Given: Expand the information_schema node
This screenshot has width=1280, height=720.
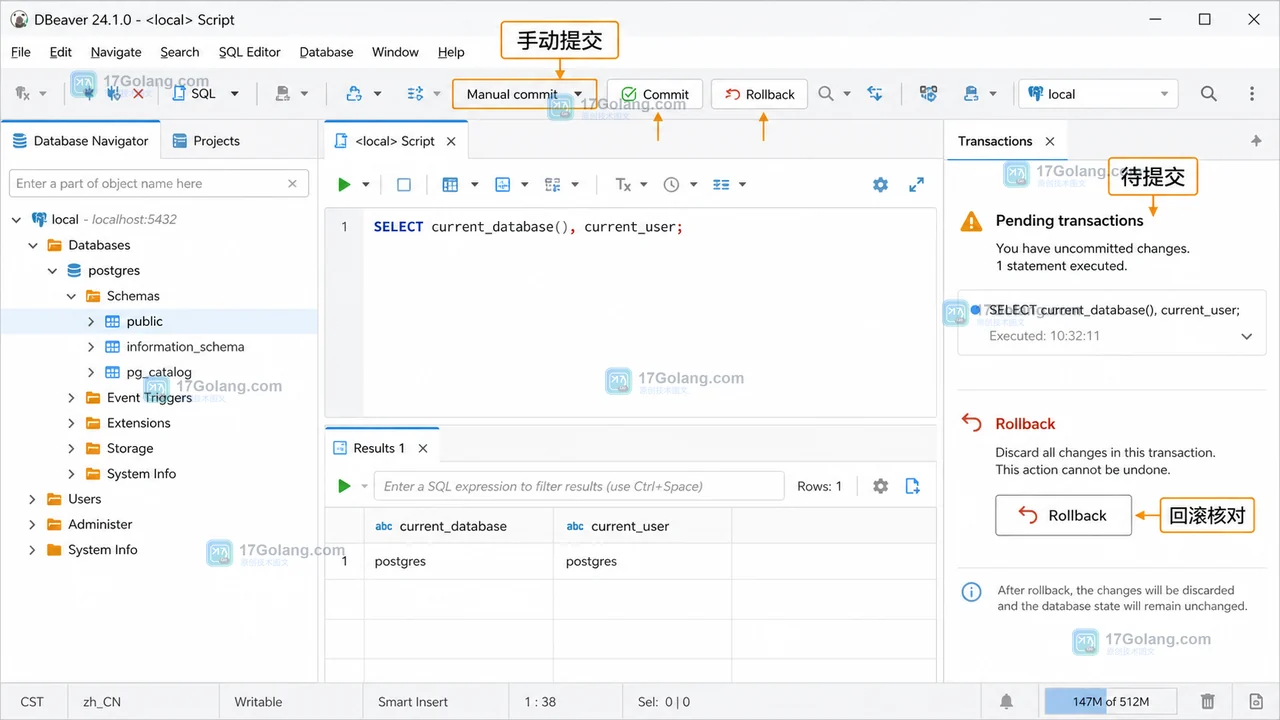Looking at the screenshot, I should coord(90,347).
